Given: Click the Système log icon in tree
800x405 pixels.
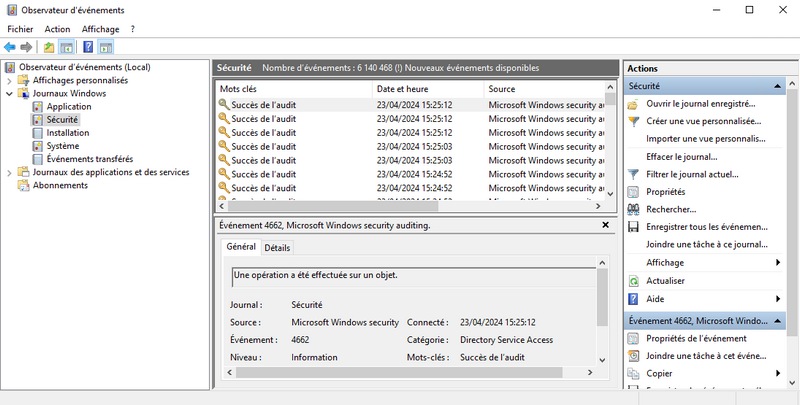Looking at the screenshot, I should (38, 146).
